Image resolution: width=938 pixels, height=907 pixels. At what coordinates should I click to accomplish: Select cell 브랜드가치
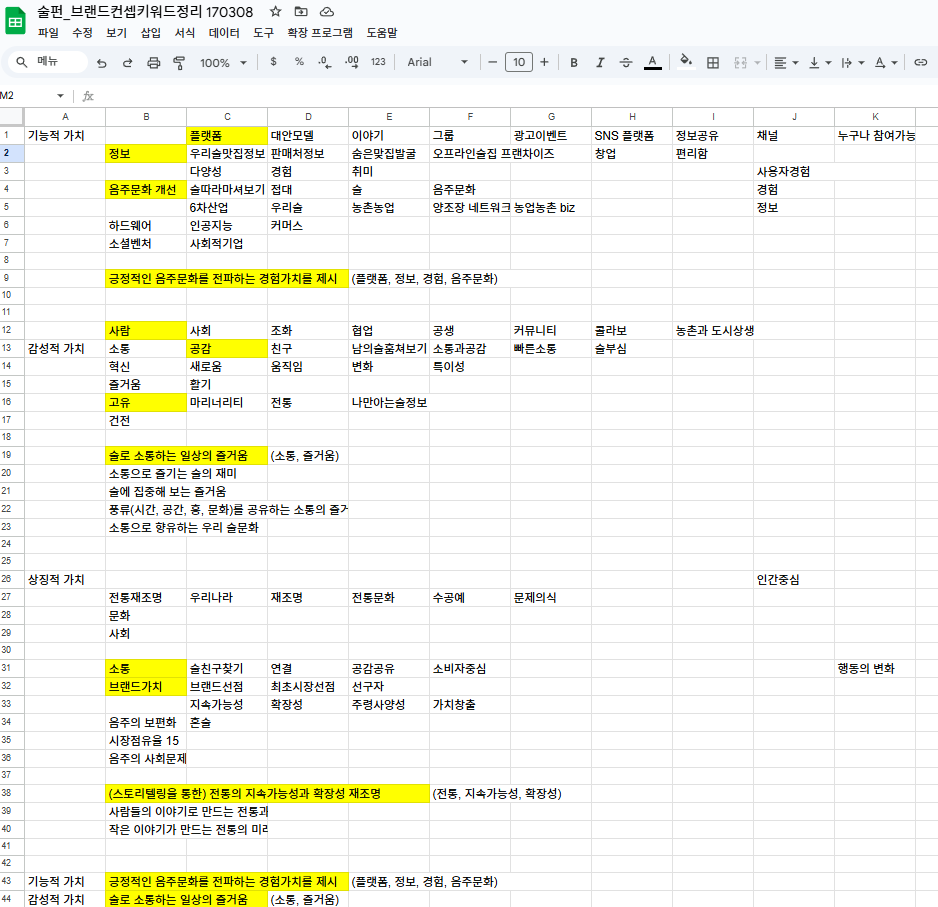[x=146, y=686]
